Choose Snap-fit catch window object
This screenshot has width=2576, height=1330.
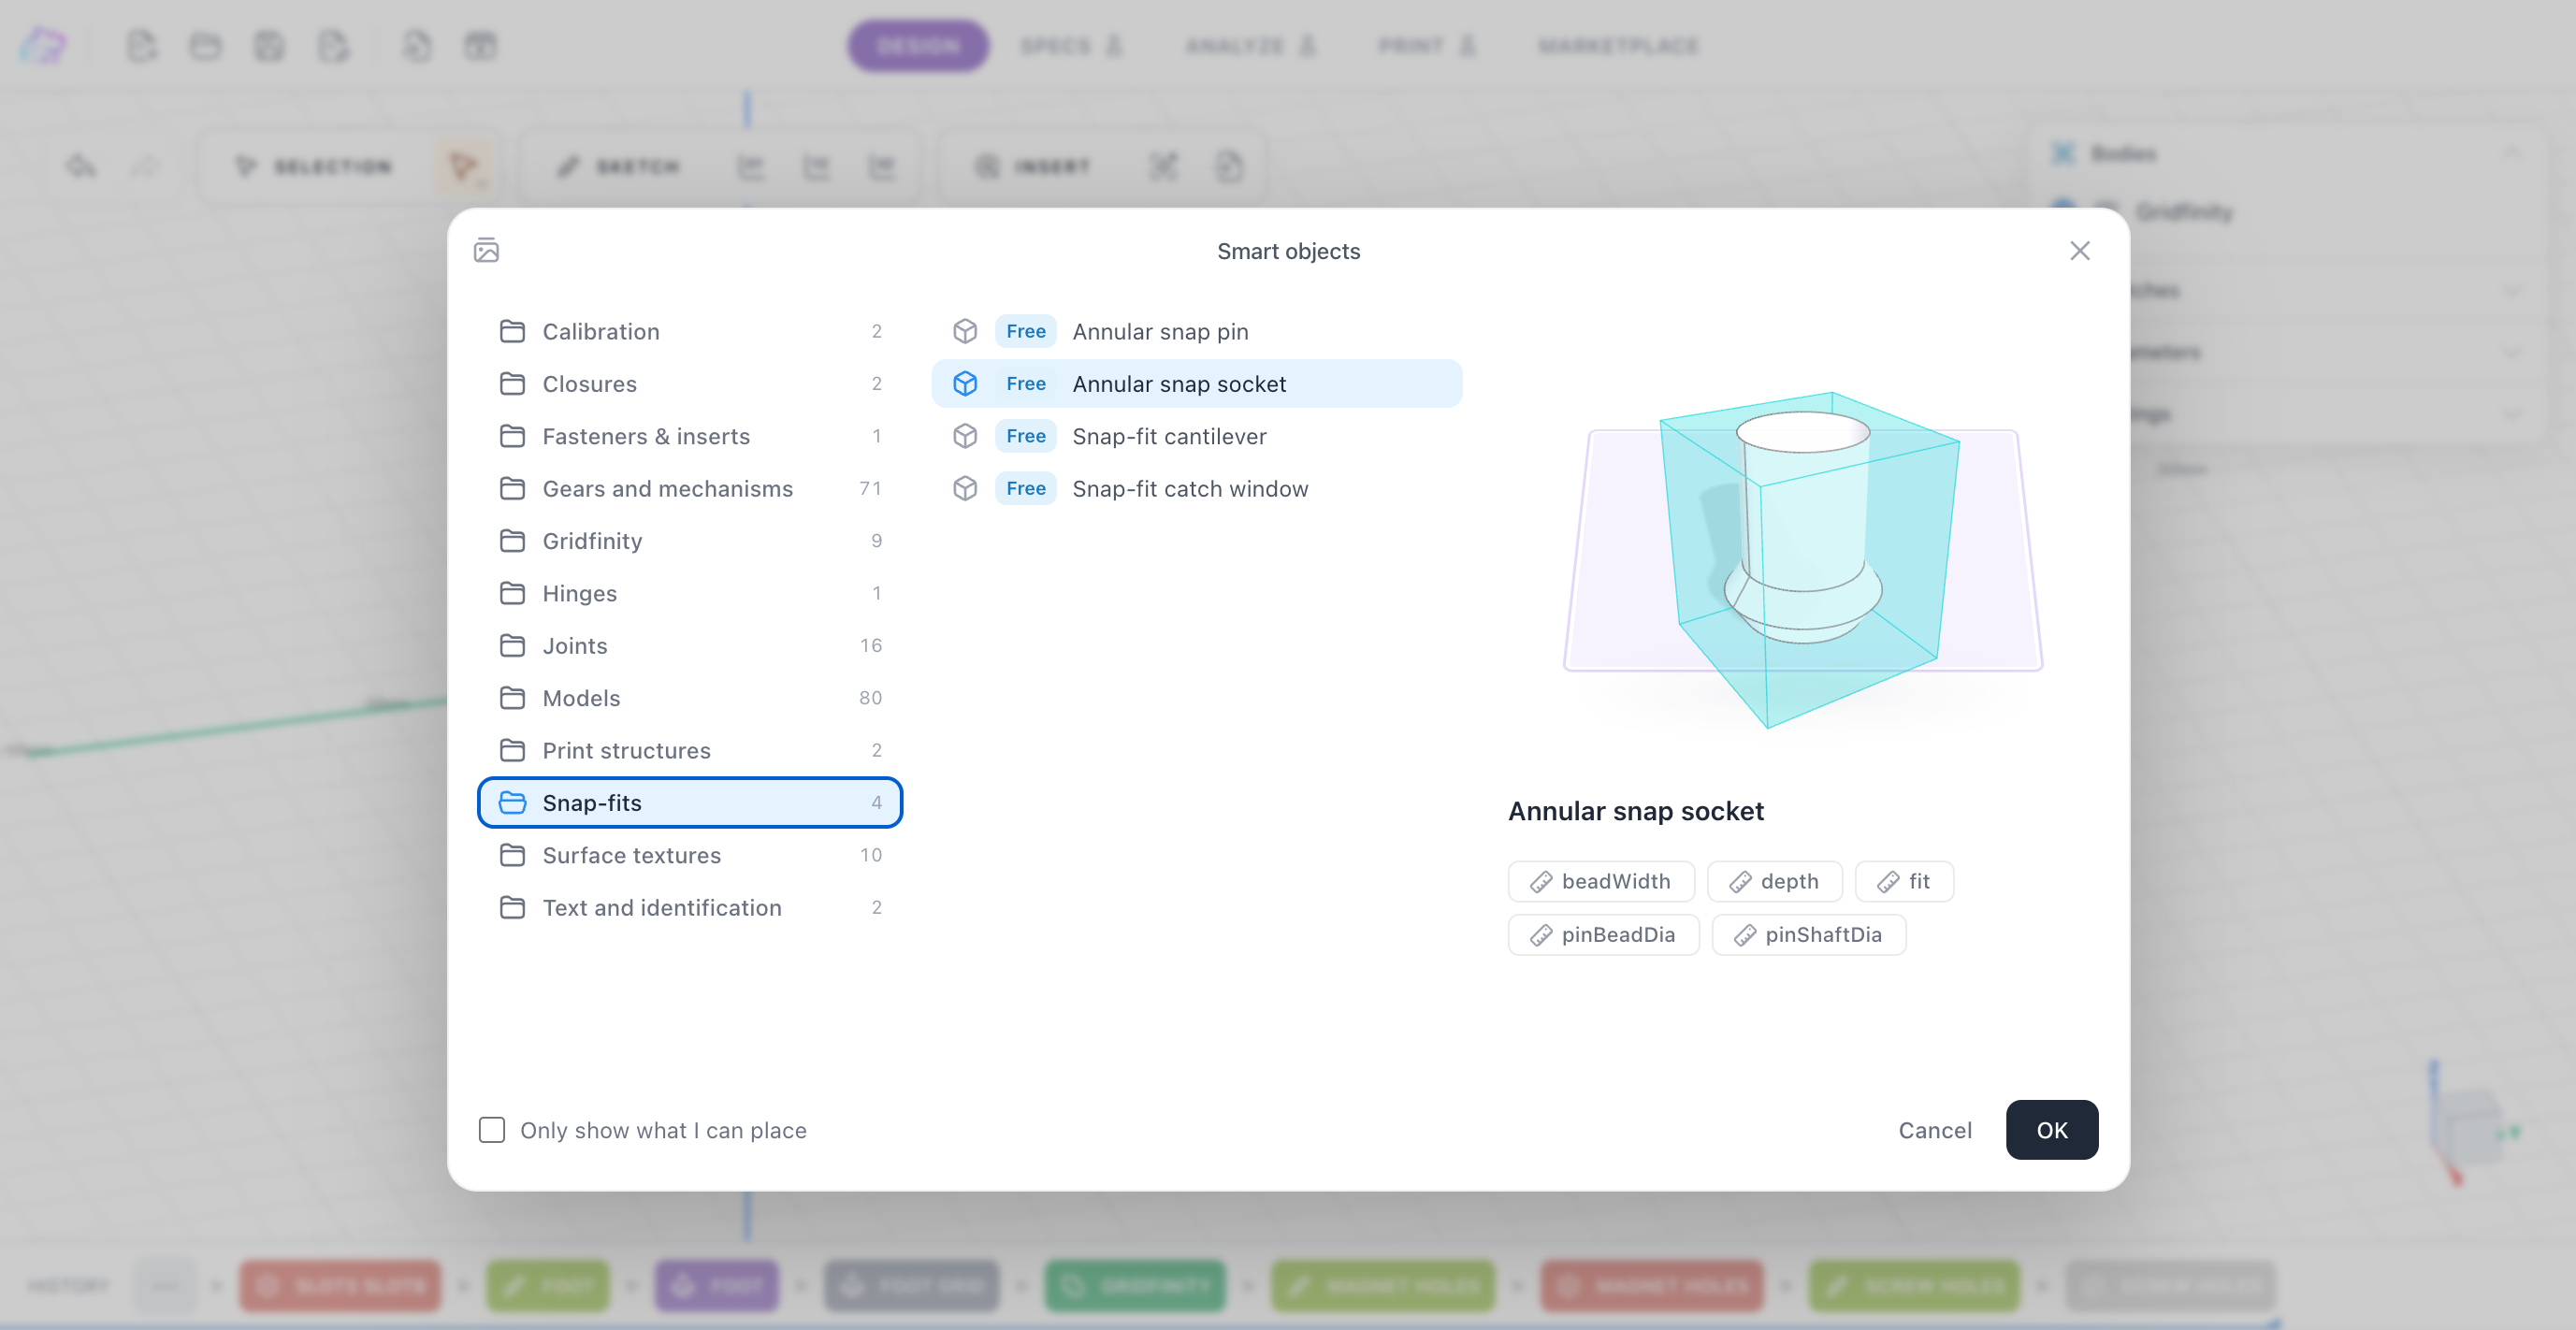pyautogui.click(x=1196, y=489)
